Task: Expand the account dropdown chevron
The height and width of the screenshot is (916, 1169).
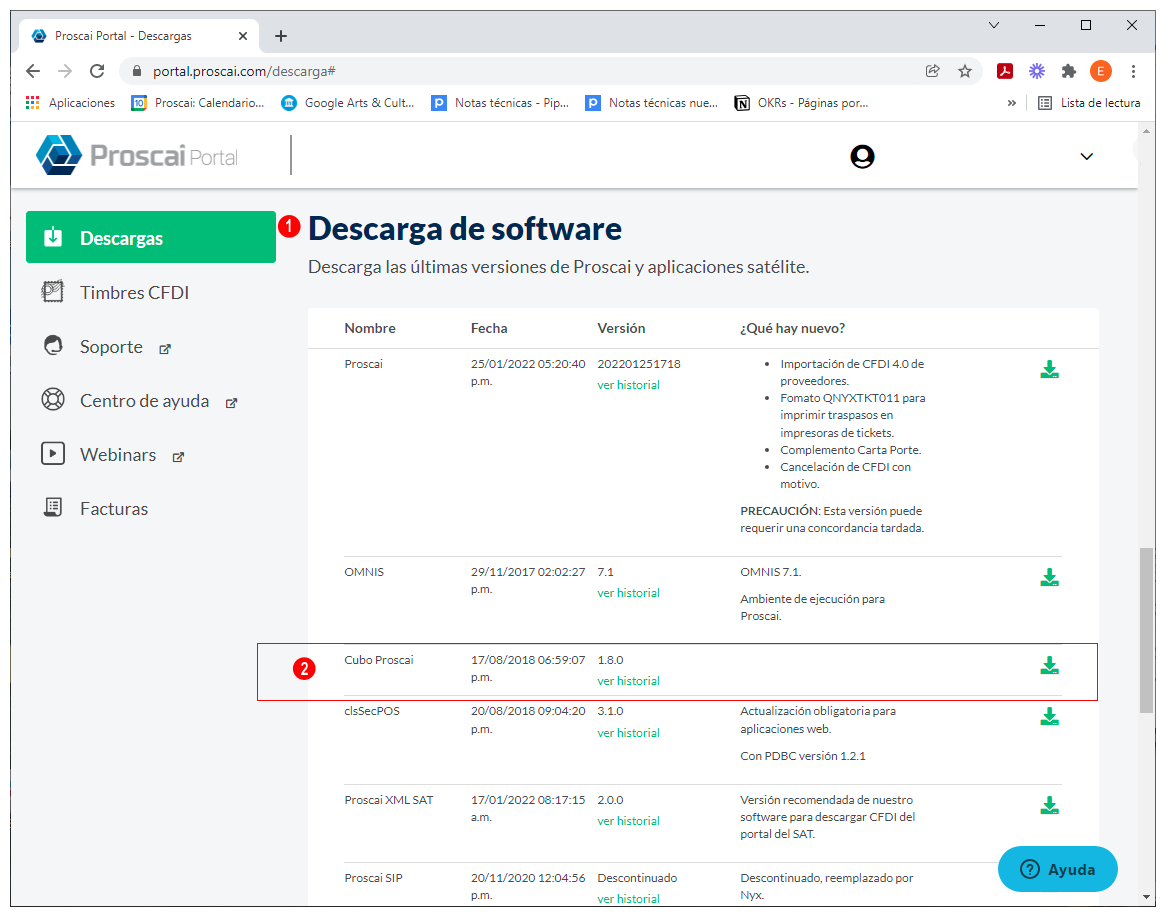Action: pos(1087,157)
